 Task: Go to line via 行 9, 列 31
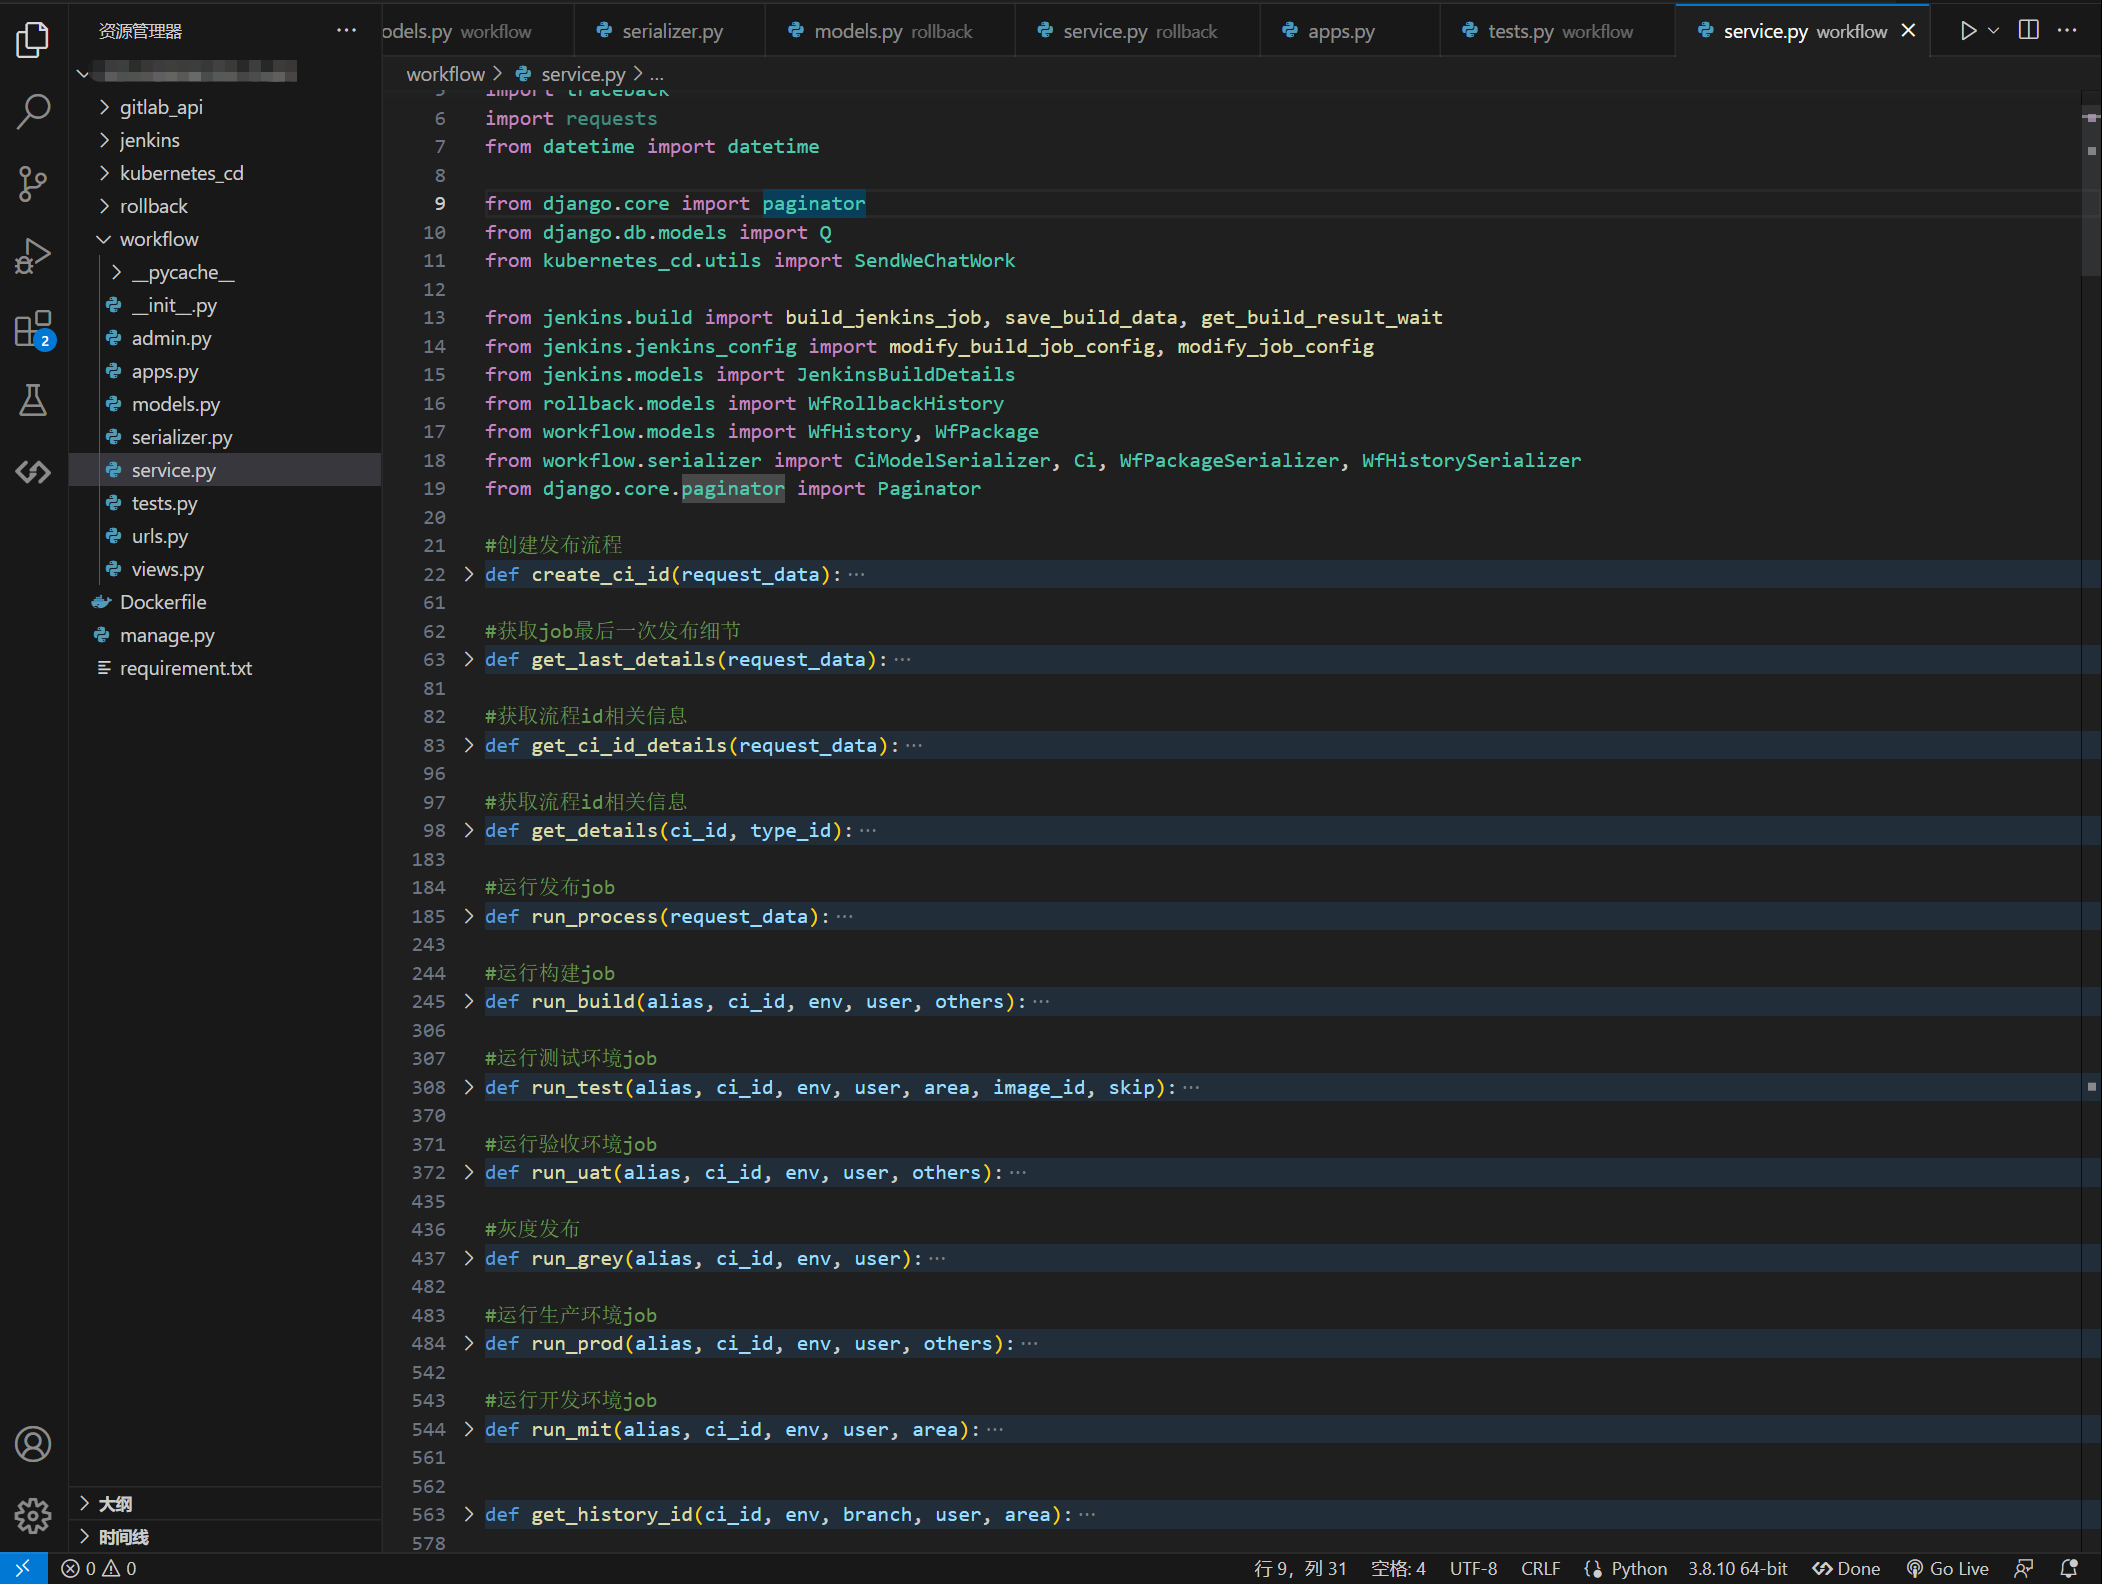coord(1300,1568)
